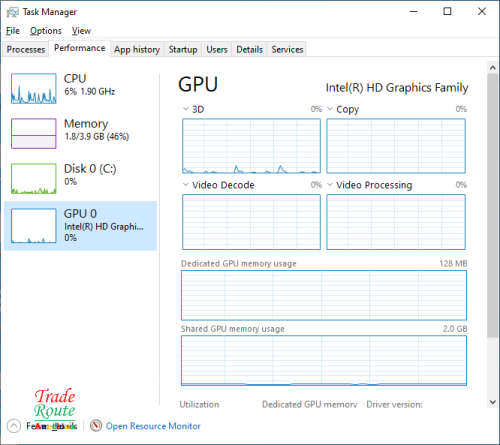Open the Copy engine dropdown chevron
The image size is (500, 445).
(x=330, y=109)
